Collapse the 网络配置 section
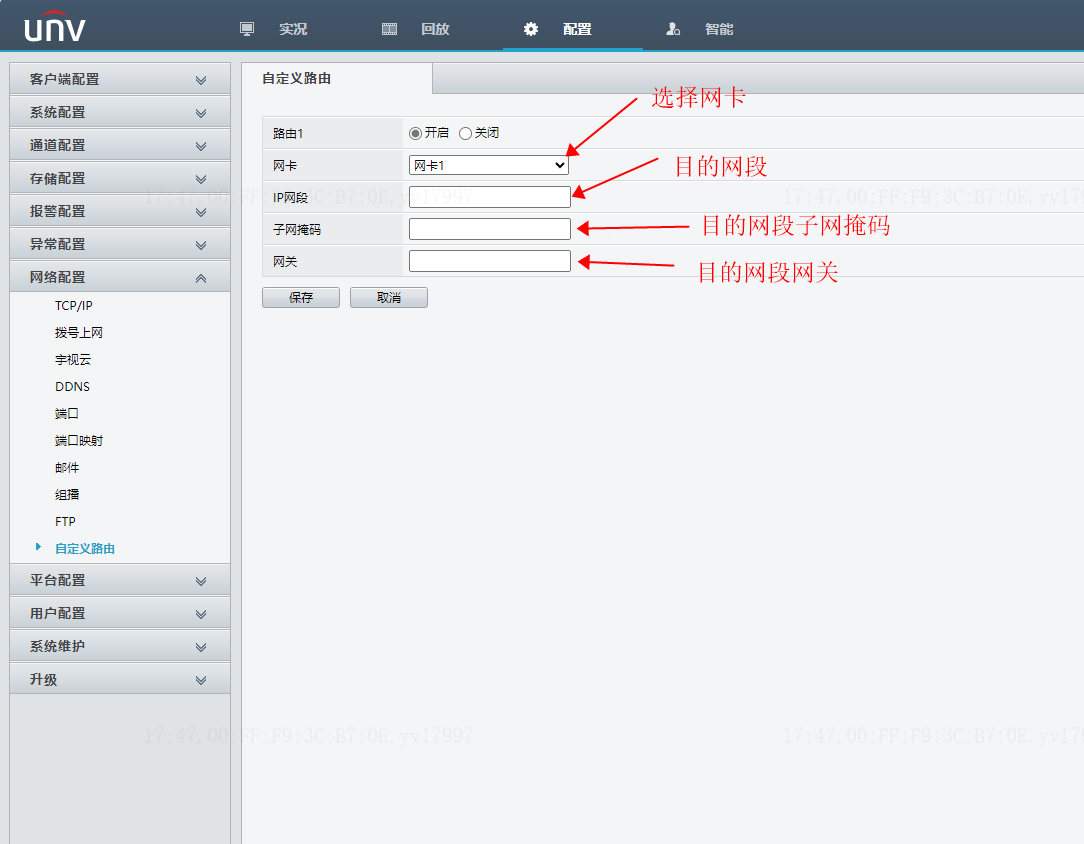 coord(120,277)
